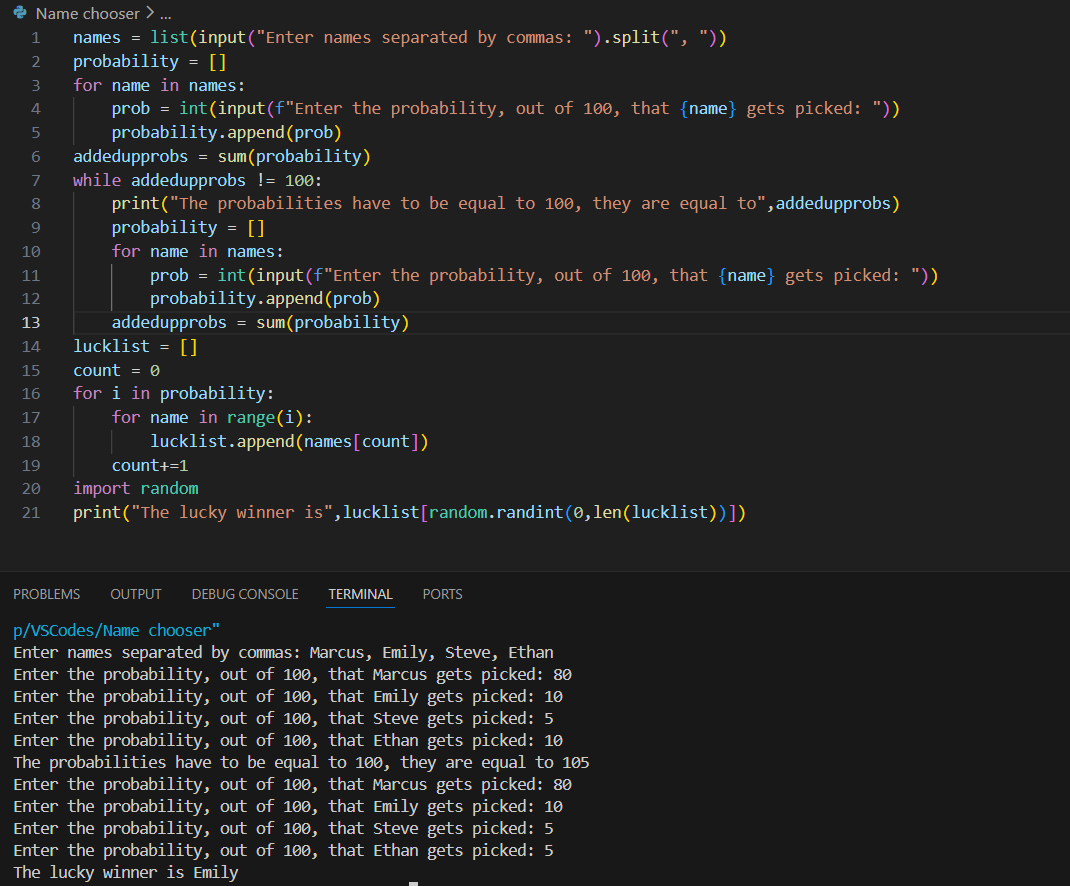This screenshot has height=886, width=1070.
Task: Click 'for i in probability:' text
Action: pyautogui.click(x=173, y=394)
